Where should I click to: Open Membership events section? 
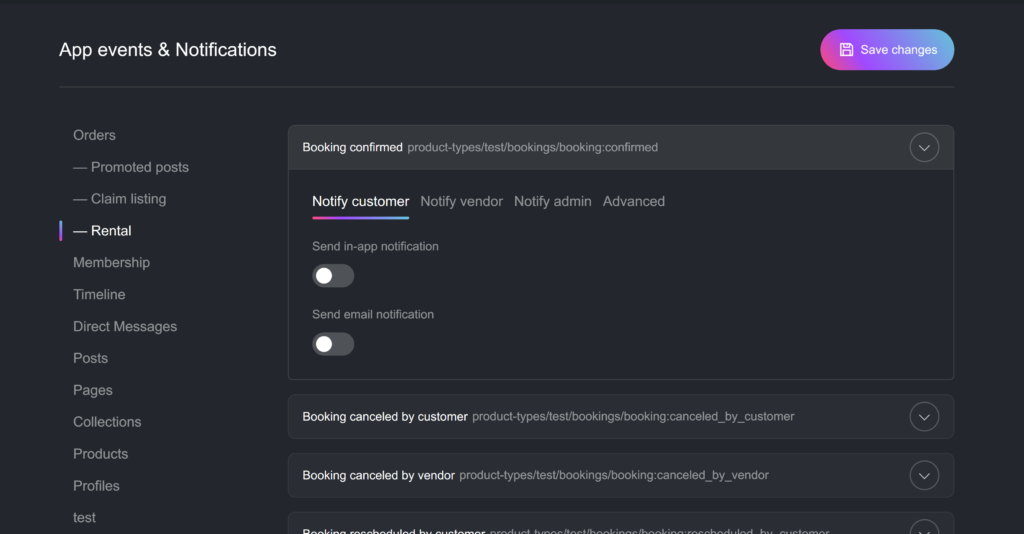pos(111,262)
